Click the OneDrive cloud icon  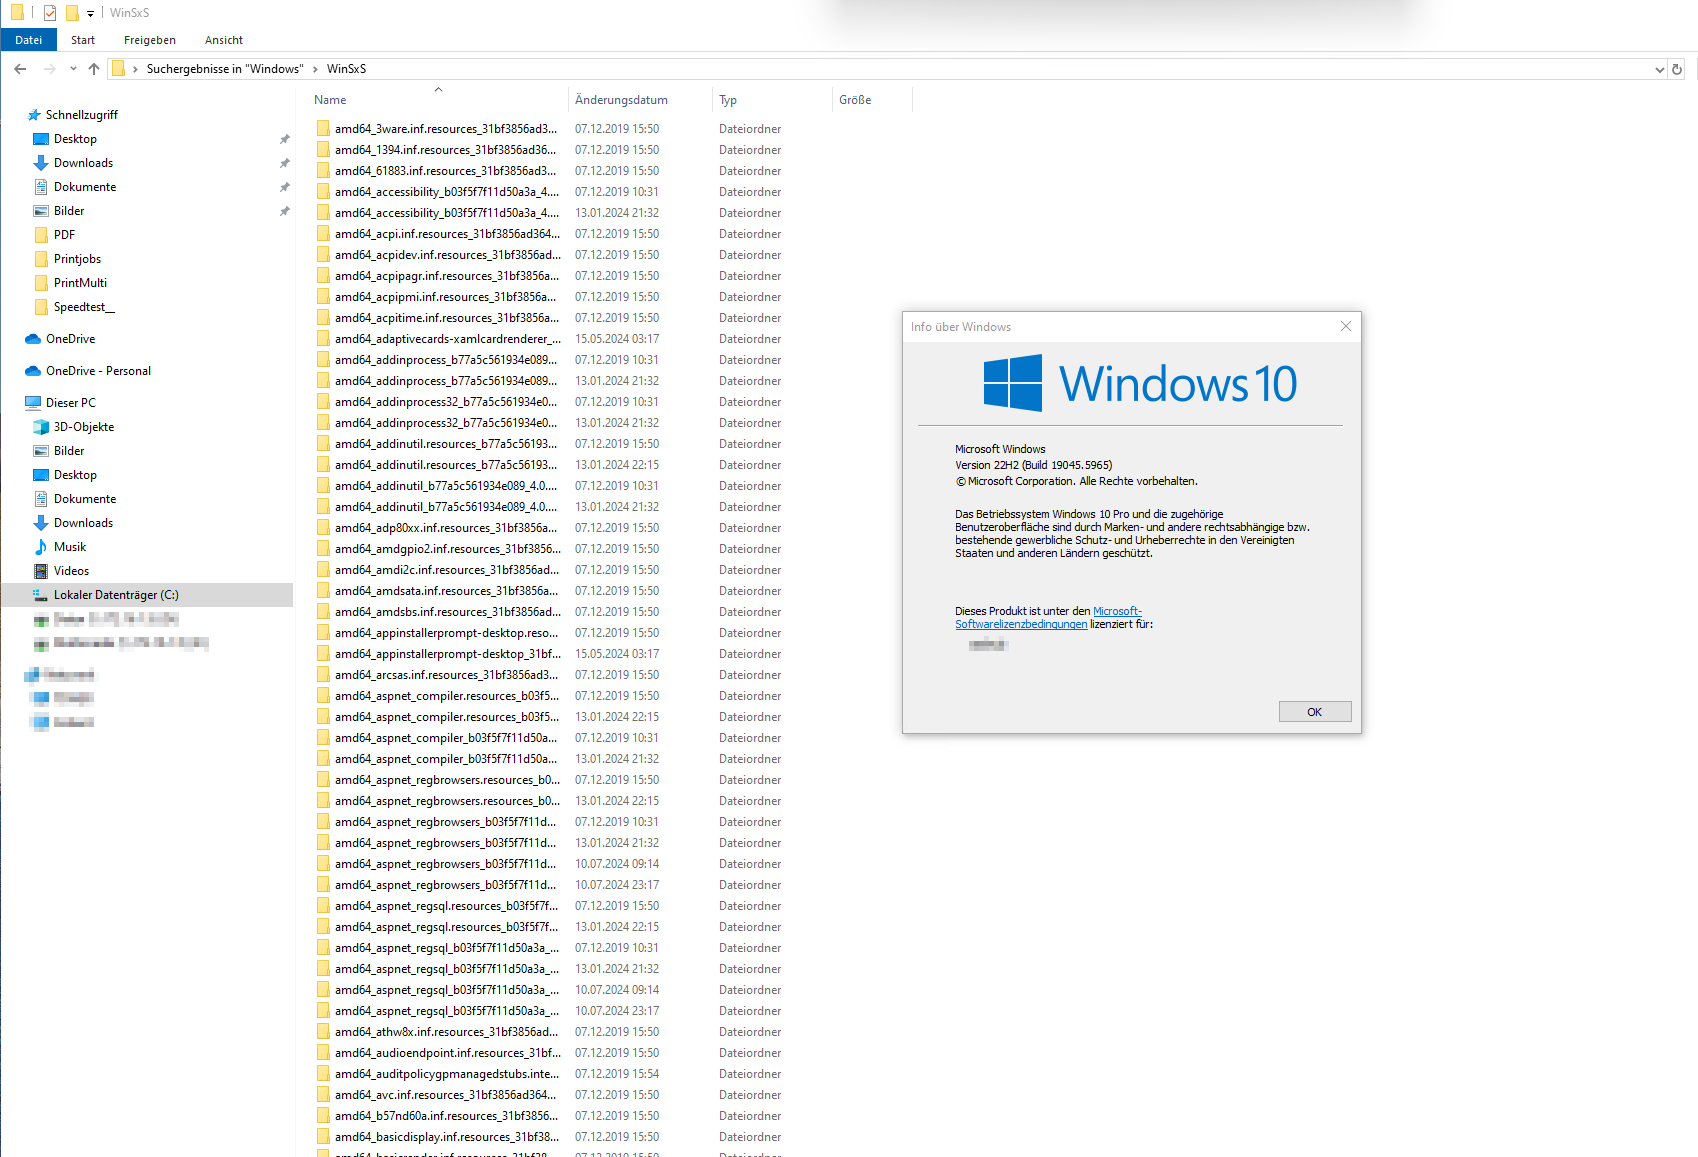click(x=33, y=339)
